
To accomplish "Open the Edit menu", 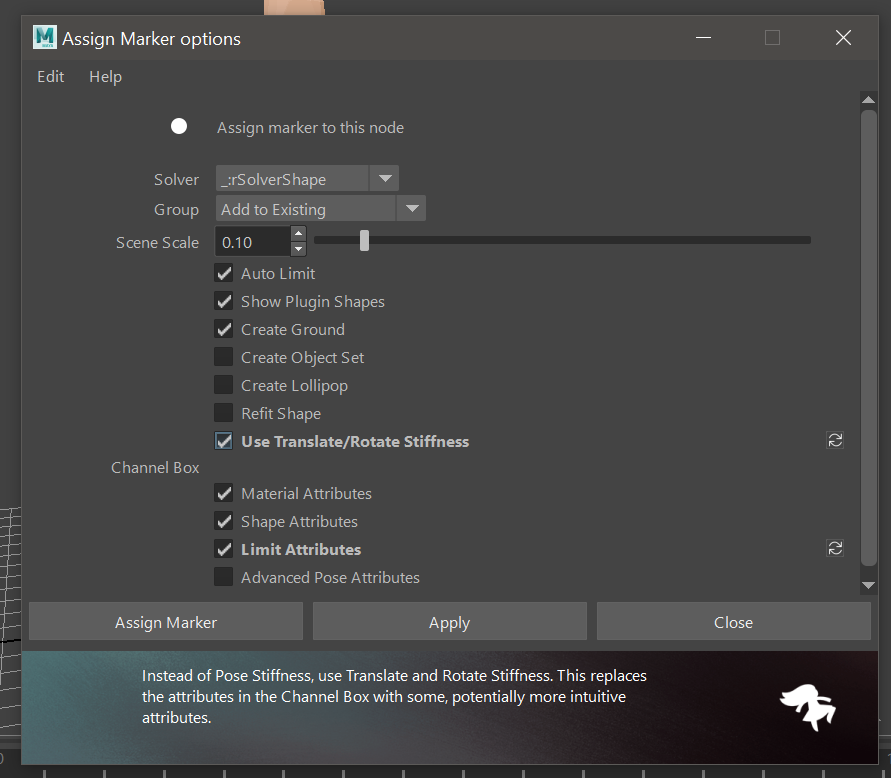I will pos(51,77).
